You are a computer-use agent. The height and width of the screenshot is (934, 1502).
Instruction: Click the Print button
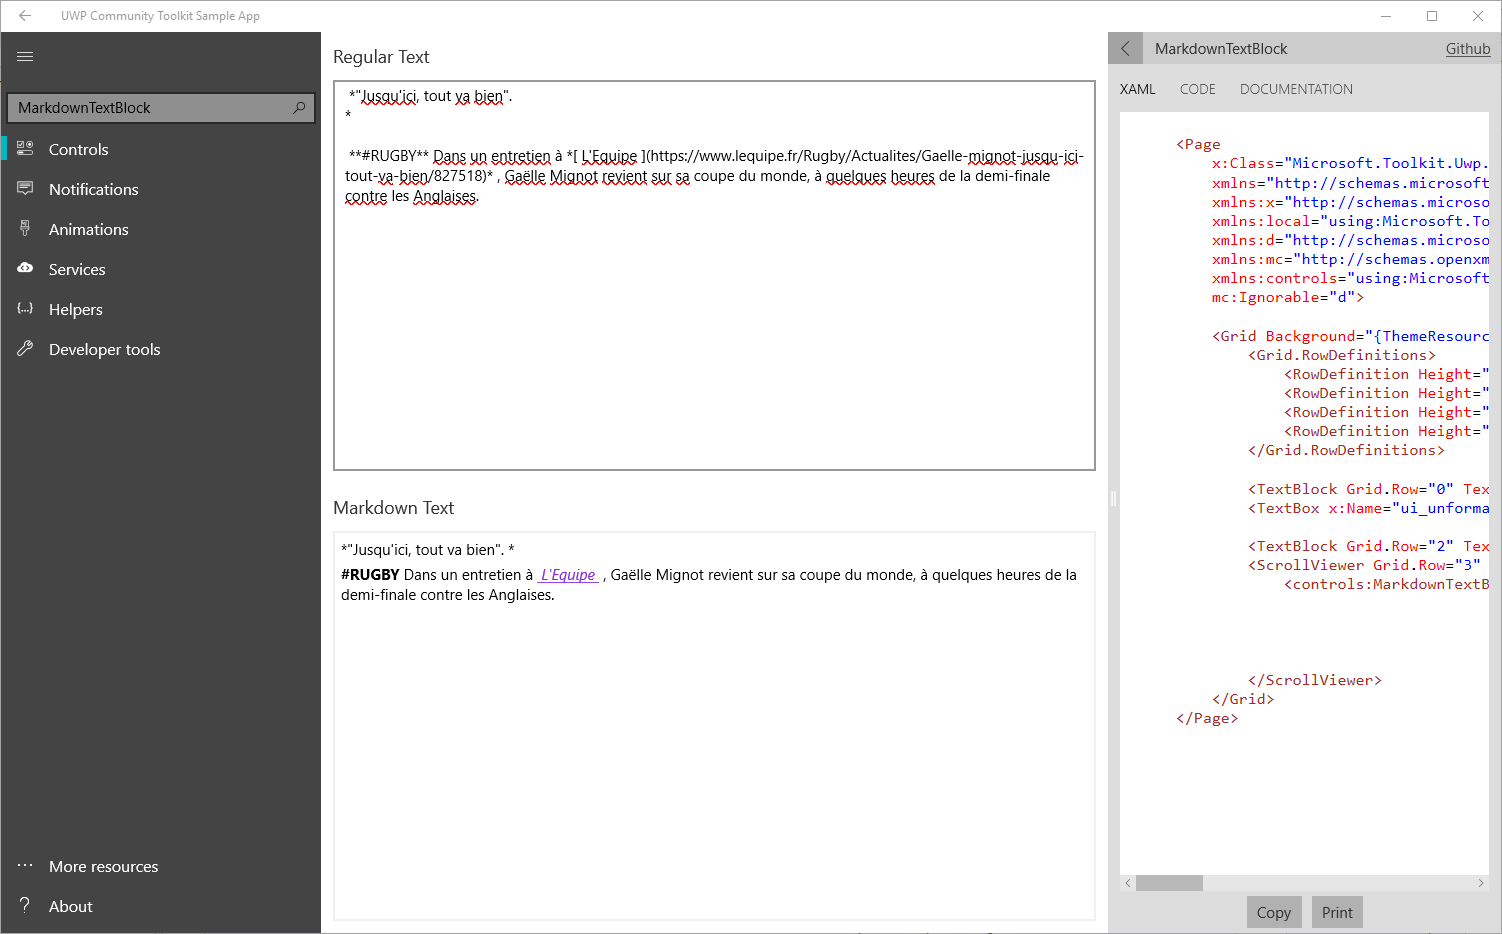coord(1336,912)
